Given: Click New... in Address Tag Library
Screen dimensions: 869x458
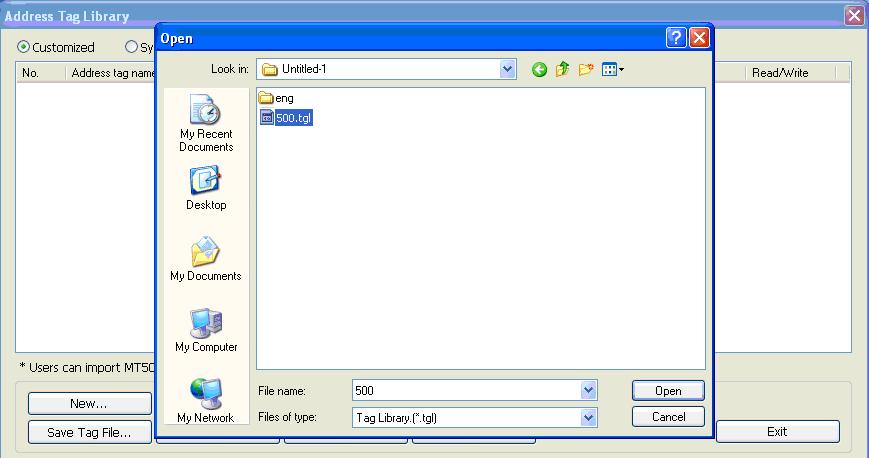Looking at the screenshot, I should click(89, 404).
